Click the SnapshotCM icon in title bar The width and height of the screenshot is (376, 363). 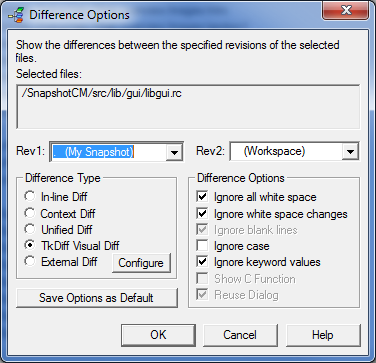pos(16,15)
